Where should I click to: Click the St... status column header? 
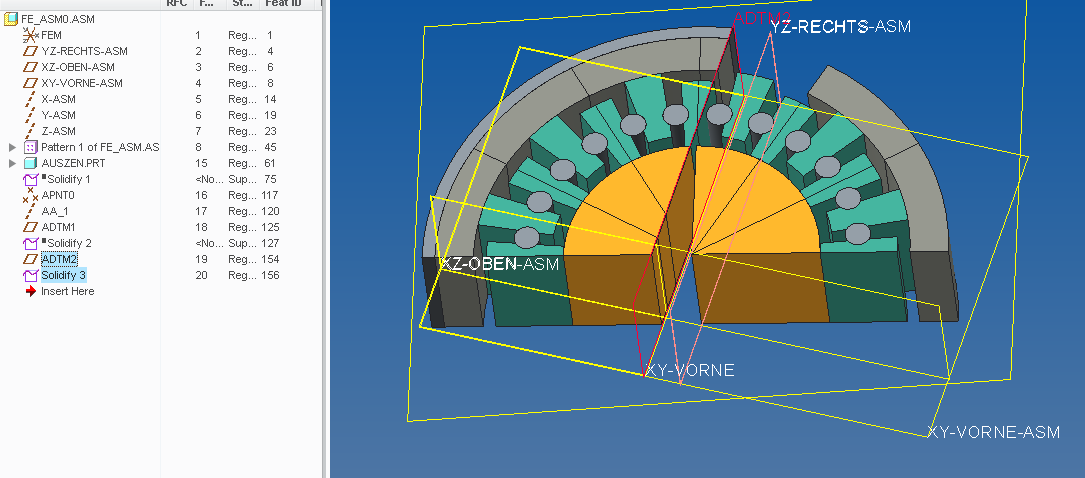coord(242,3)
